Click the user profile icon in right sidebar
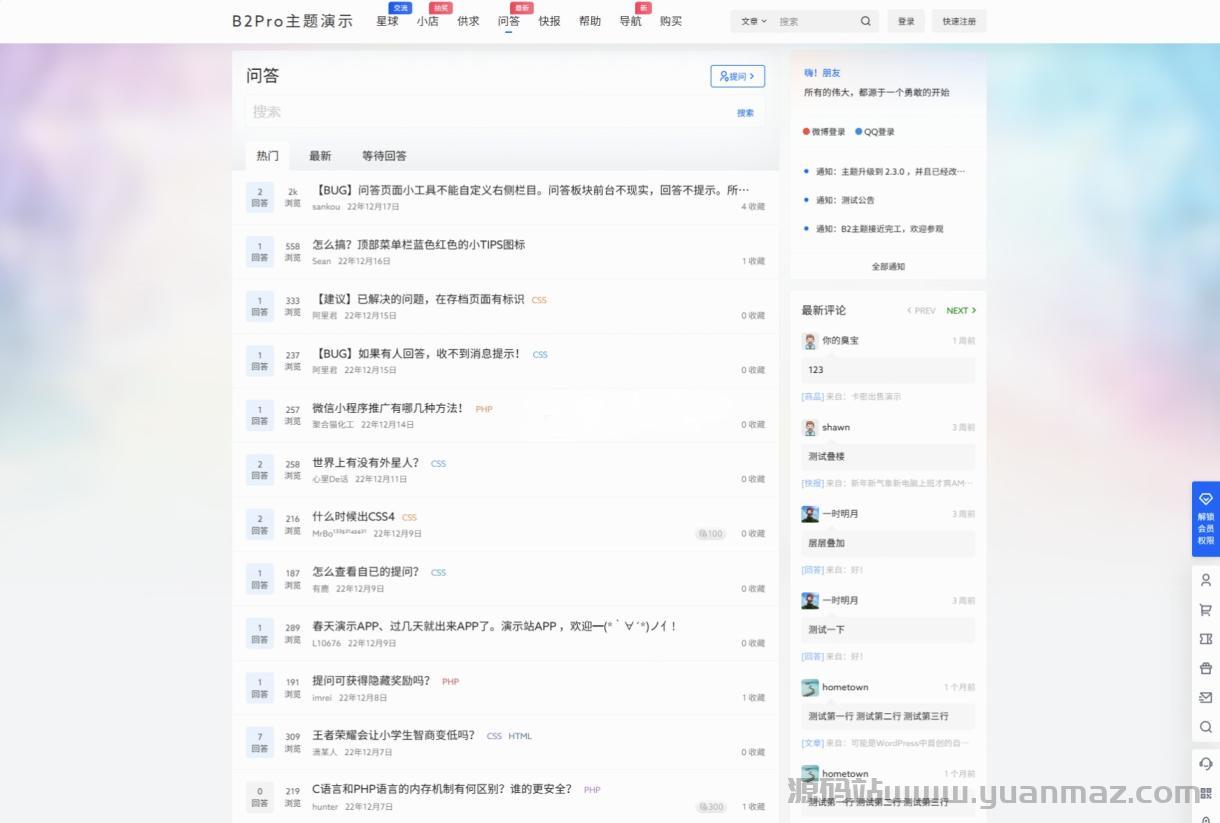 1205,580
